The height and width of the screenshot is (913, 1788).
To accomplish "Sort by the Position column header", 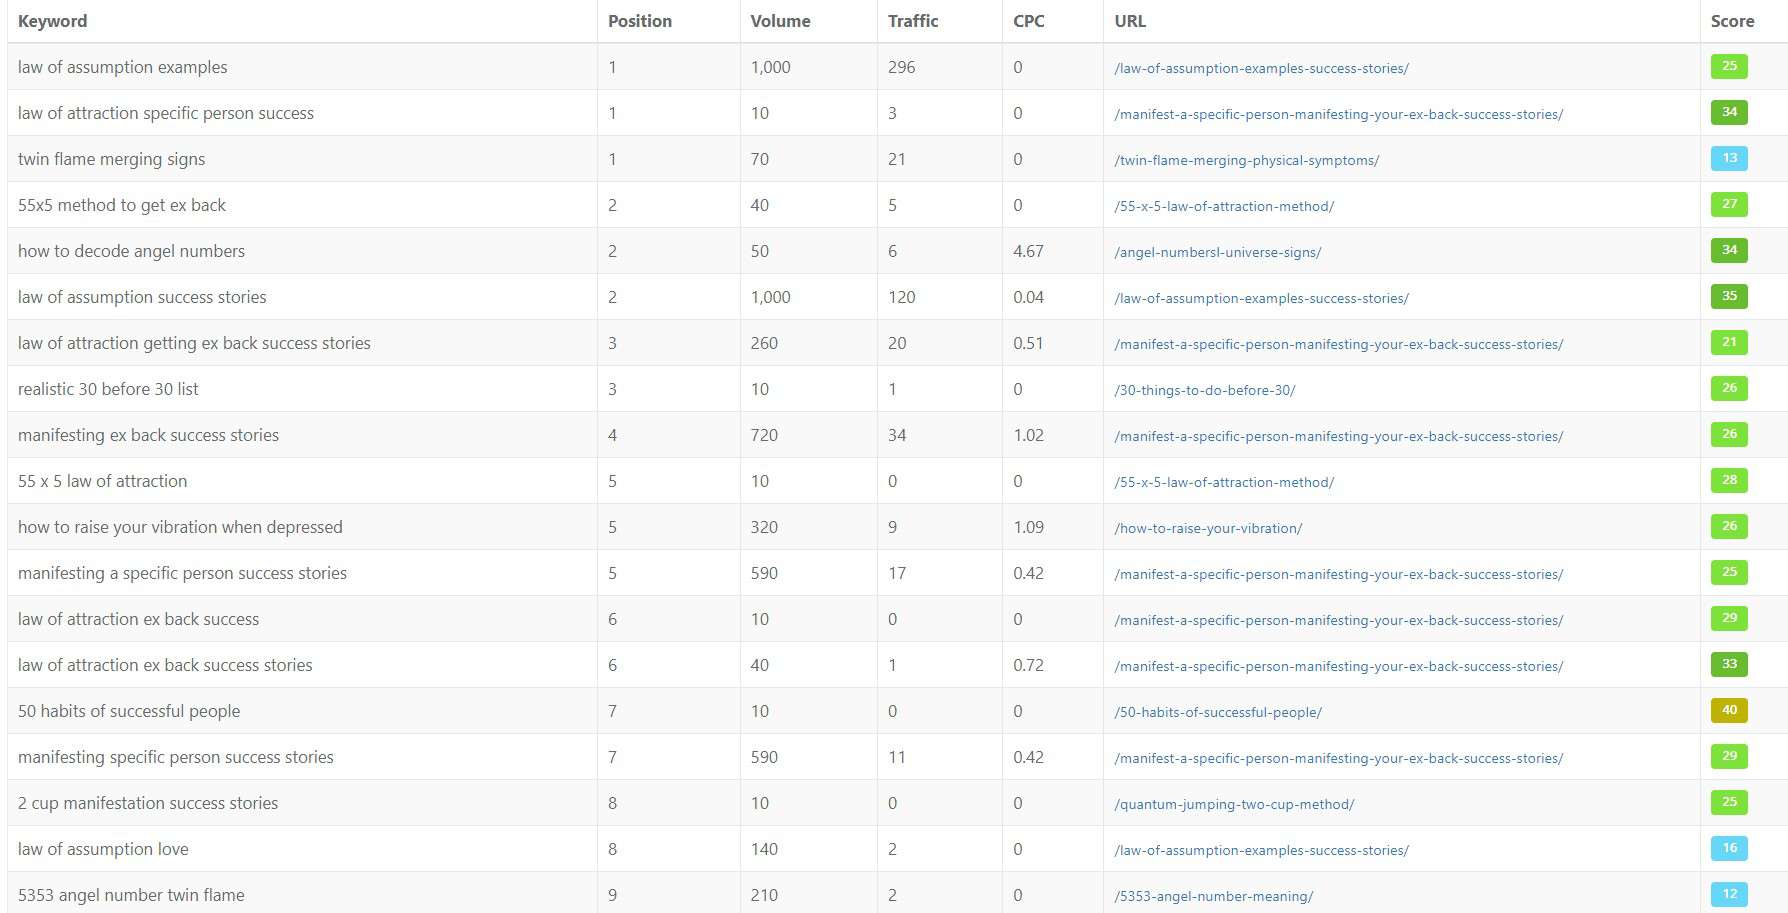I will click(640, 21).
